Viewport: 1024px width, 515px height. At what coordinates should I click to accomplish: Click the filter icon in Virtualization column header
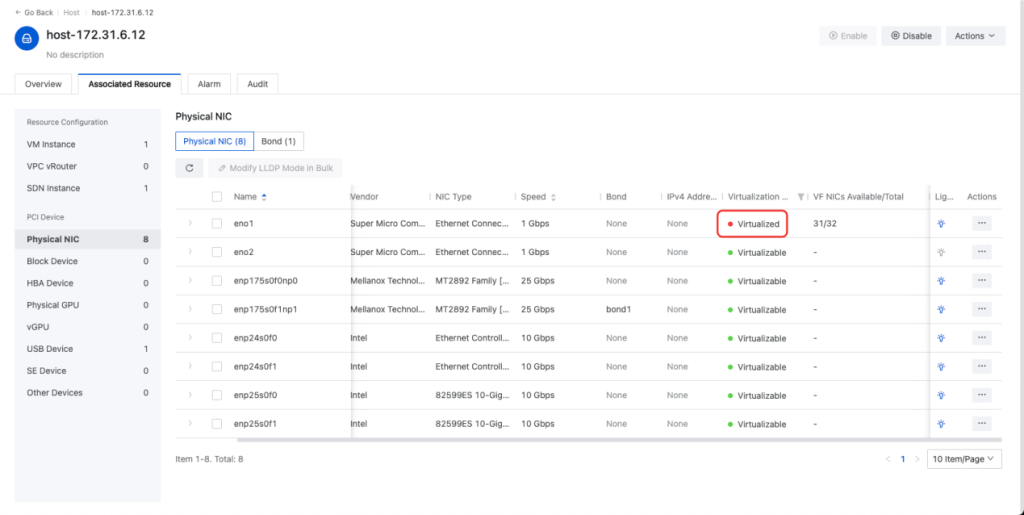800,197
